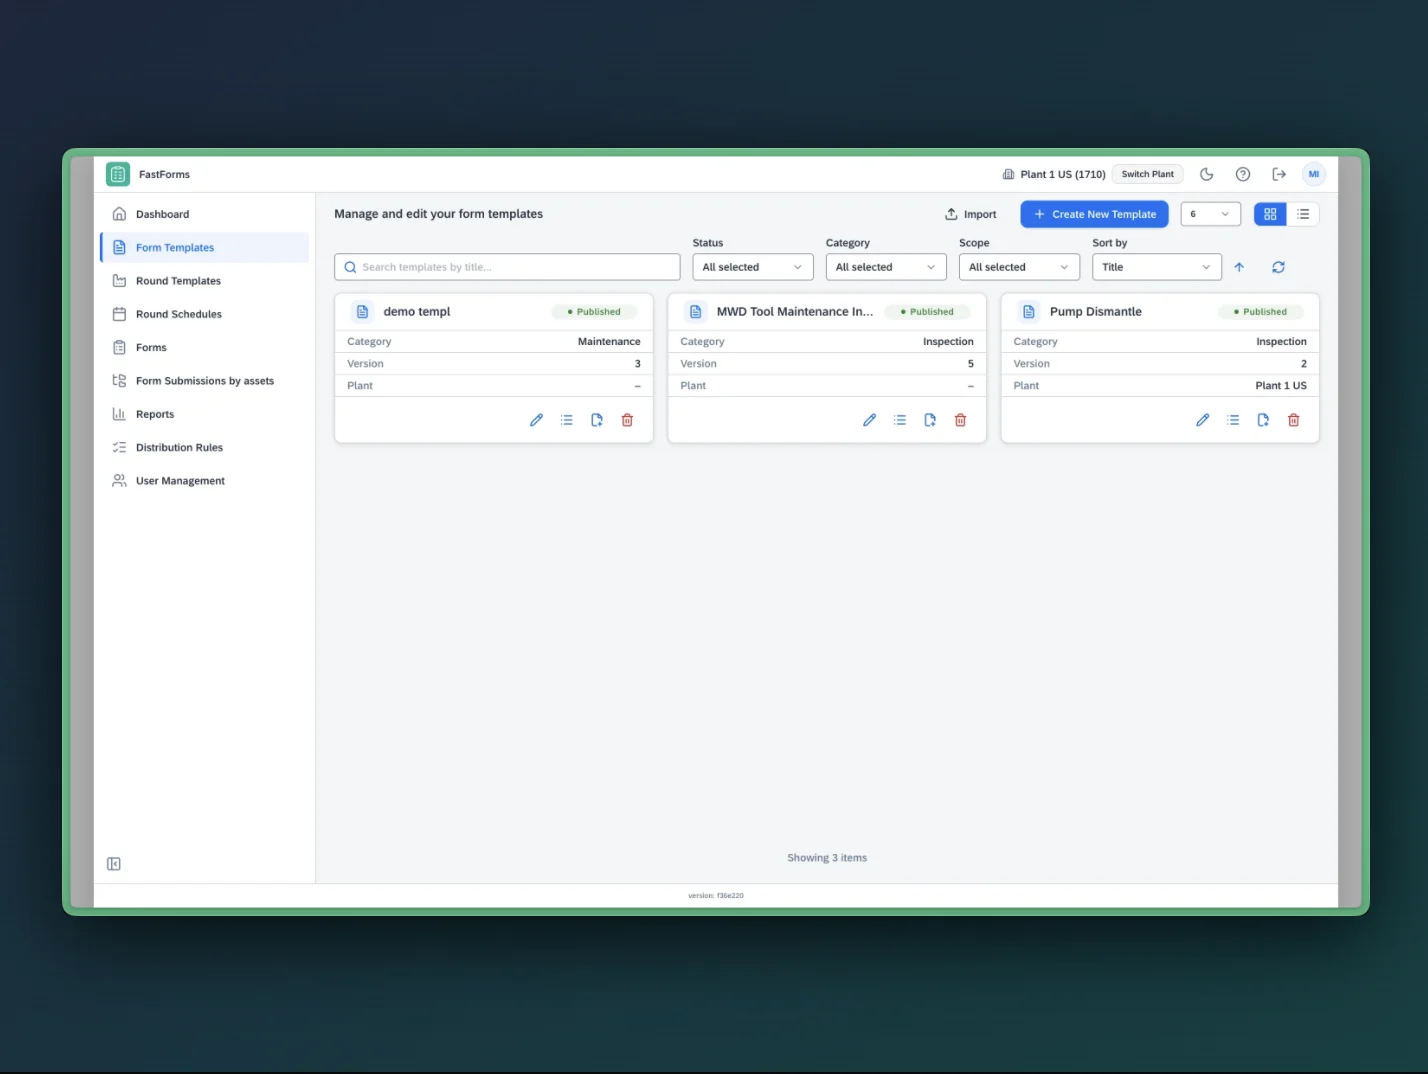Viewport: 1428px width, 1074px height.
Task: Open the Sort by Title dropdown
Action: 1156,267
